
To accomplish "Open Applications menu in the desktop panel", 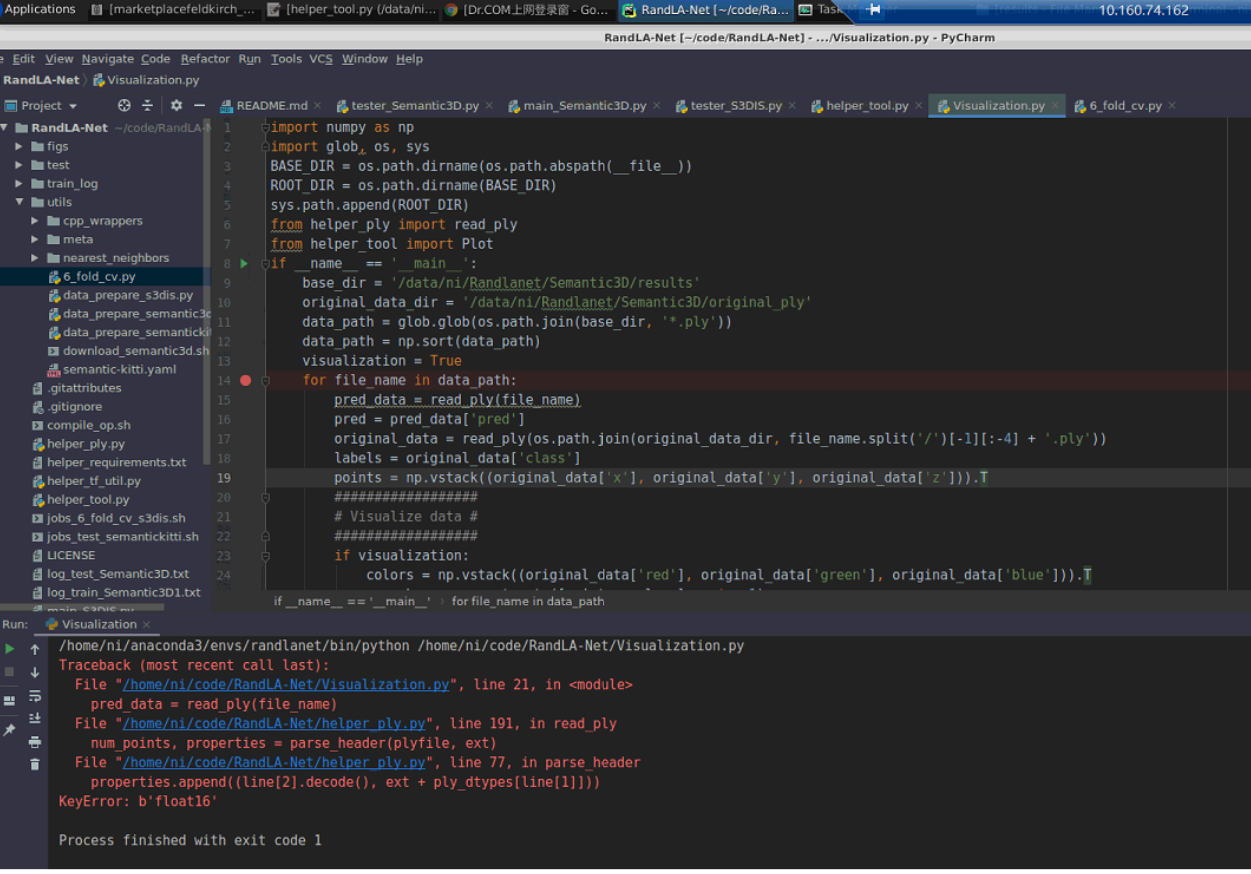I will (40, 10).
